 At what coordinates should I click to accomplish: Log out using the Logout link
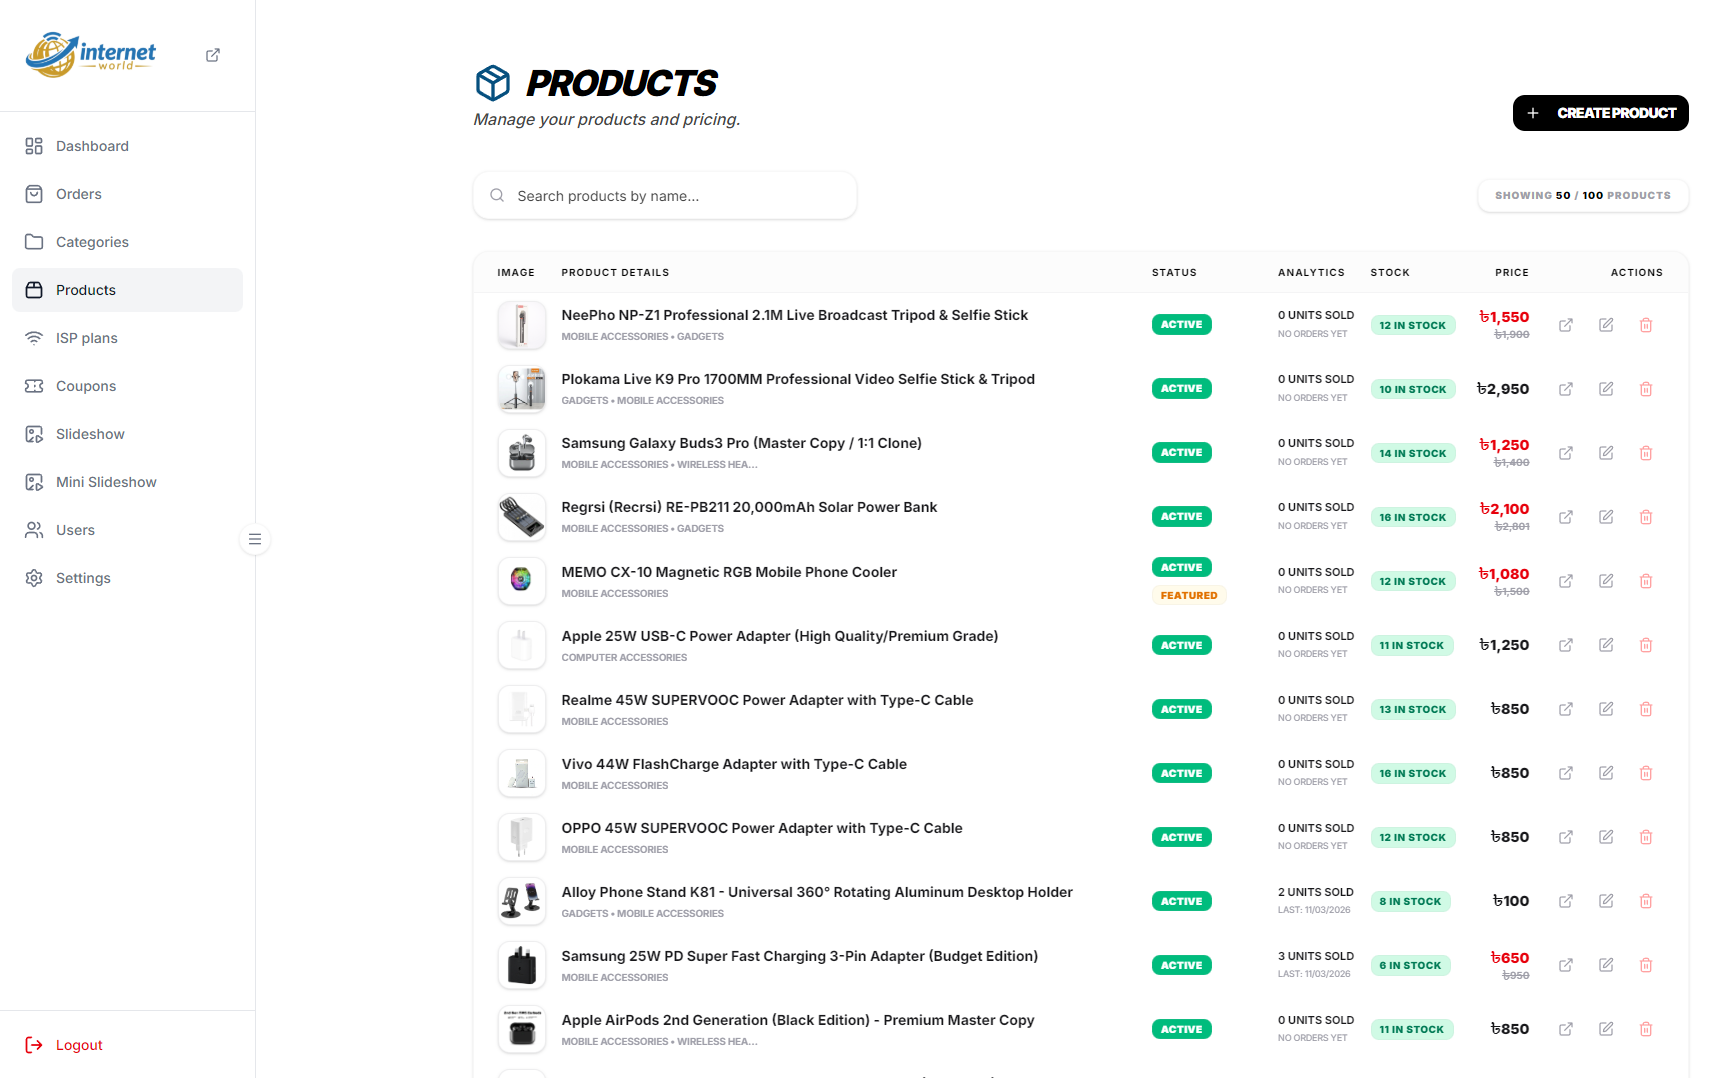click(x=78, y=1045)
